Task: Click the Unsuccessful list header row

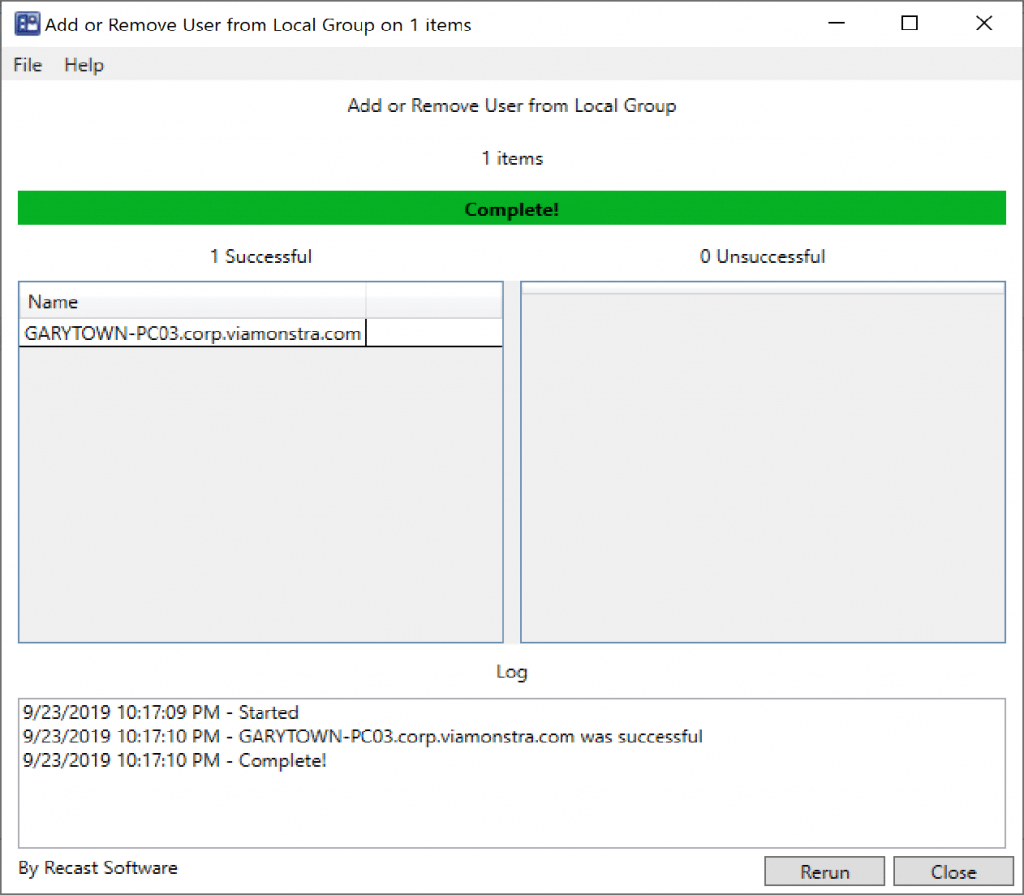Action: pyautogui.click(x=762, y=288)
